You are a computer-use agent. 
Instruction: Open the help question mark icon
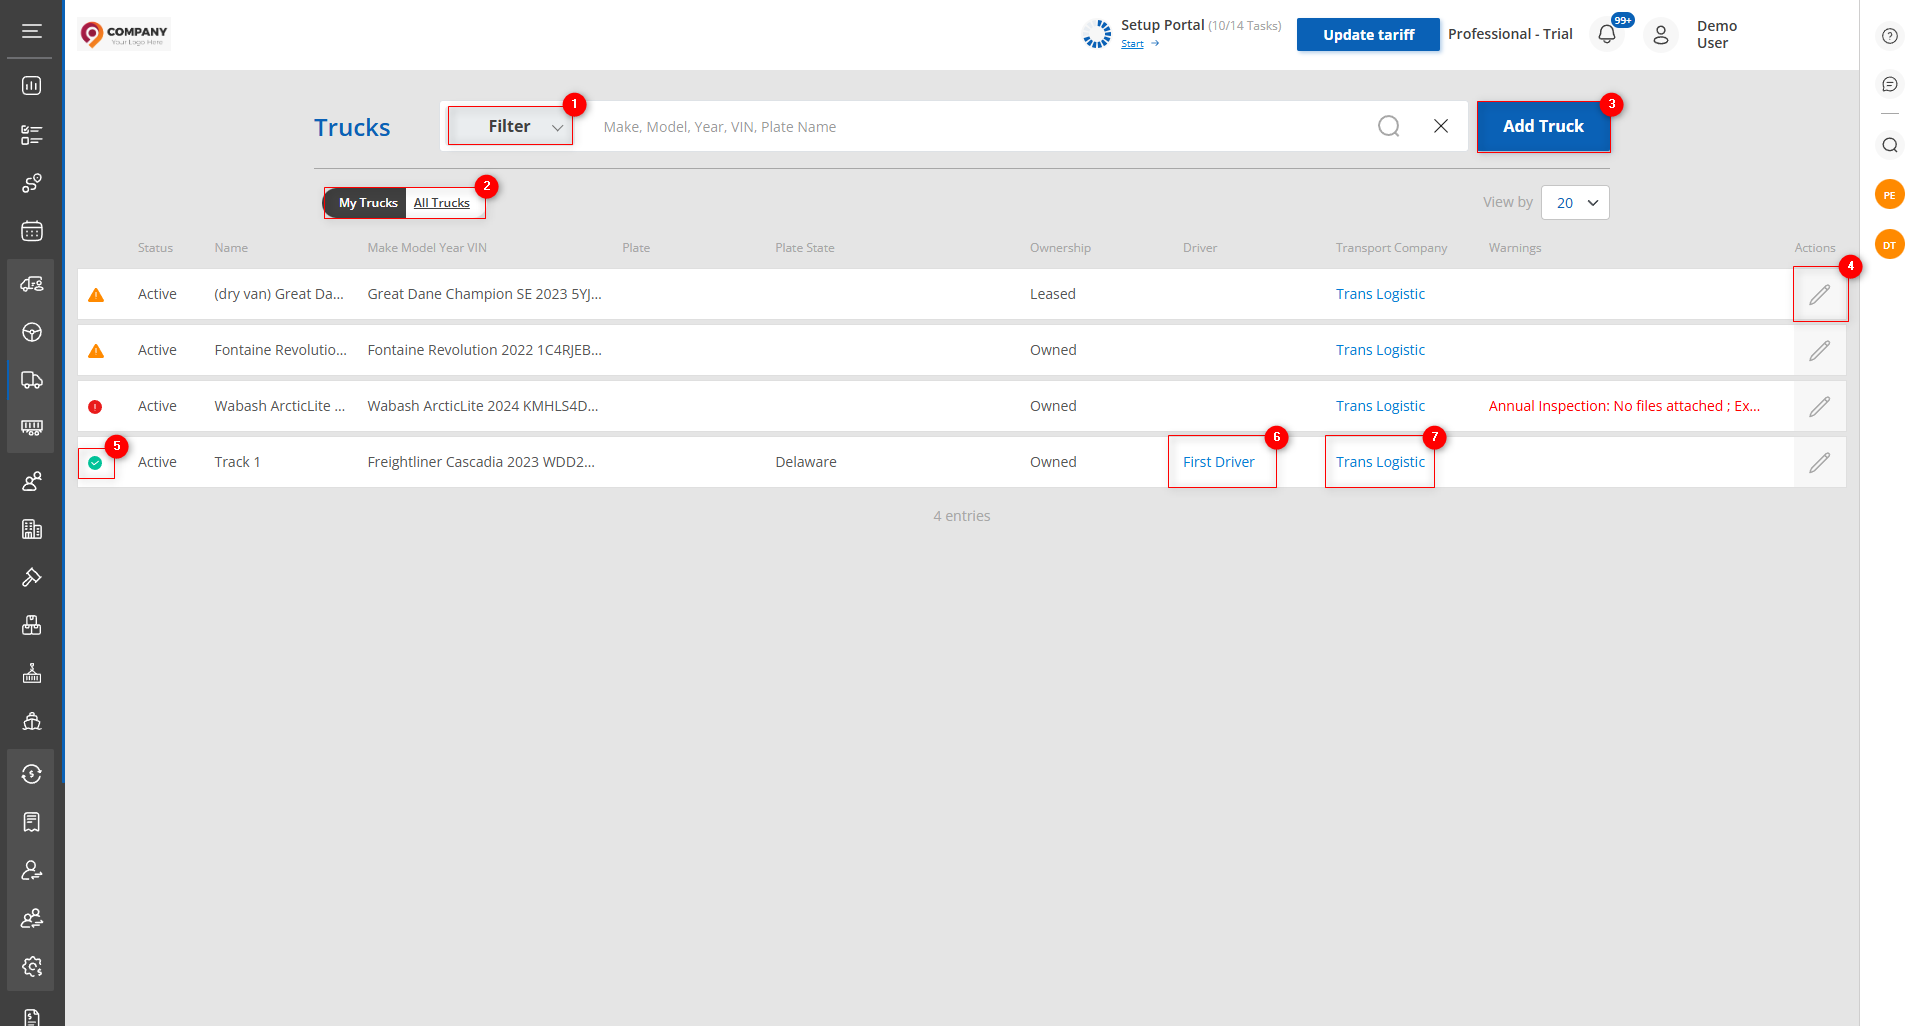(x=1889, y=36)
